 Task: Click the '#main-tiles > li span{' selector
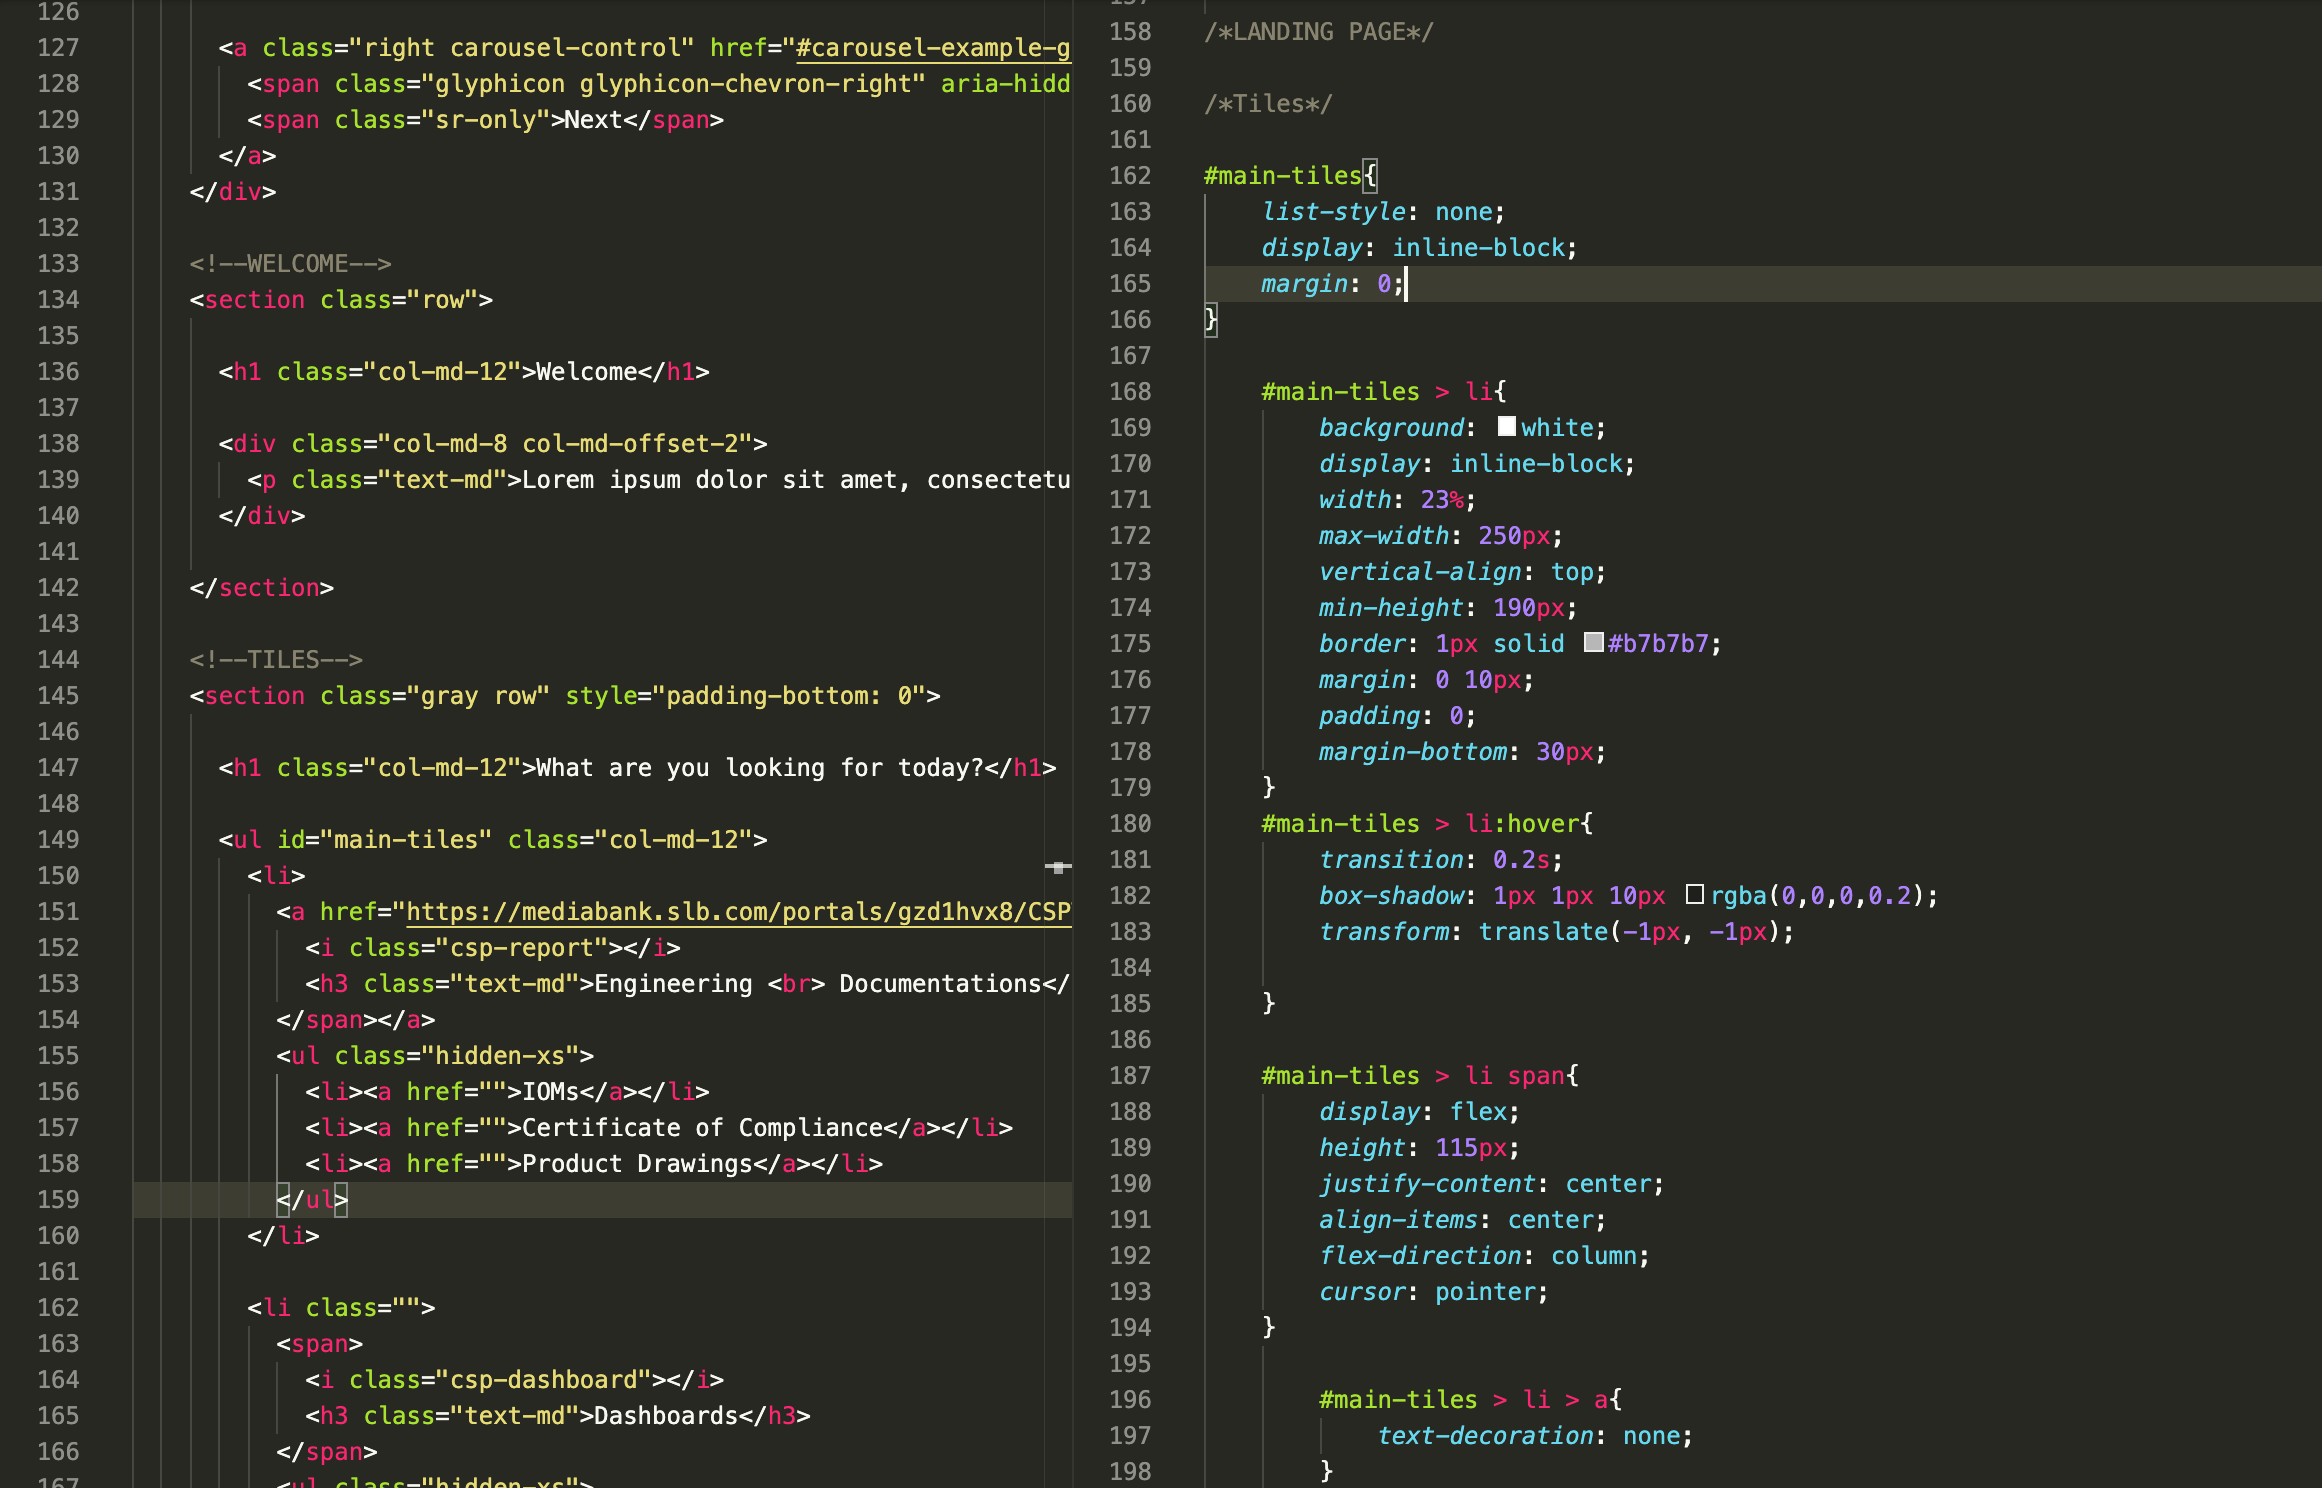pos(1420,1076)
